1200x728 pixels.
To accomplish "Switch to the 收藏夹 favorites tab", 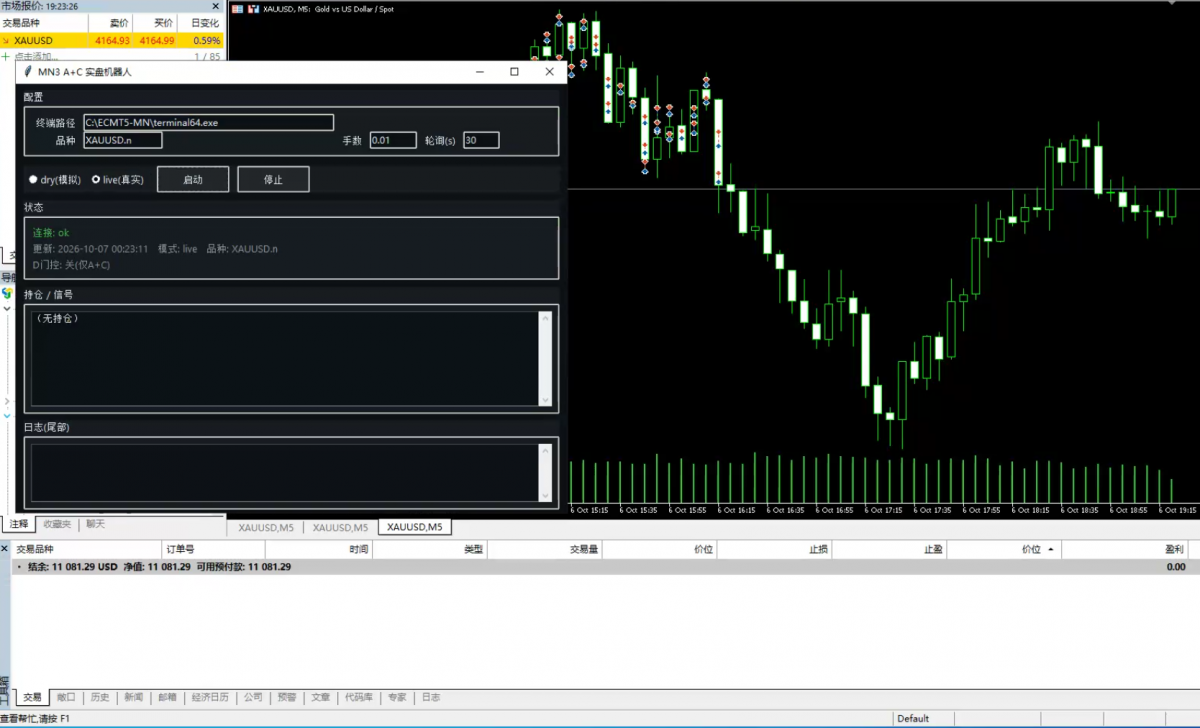I will click(x=57, y=524).
